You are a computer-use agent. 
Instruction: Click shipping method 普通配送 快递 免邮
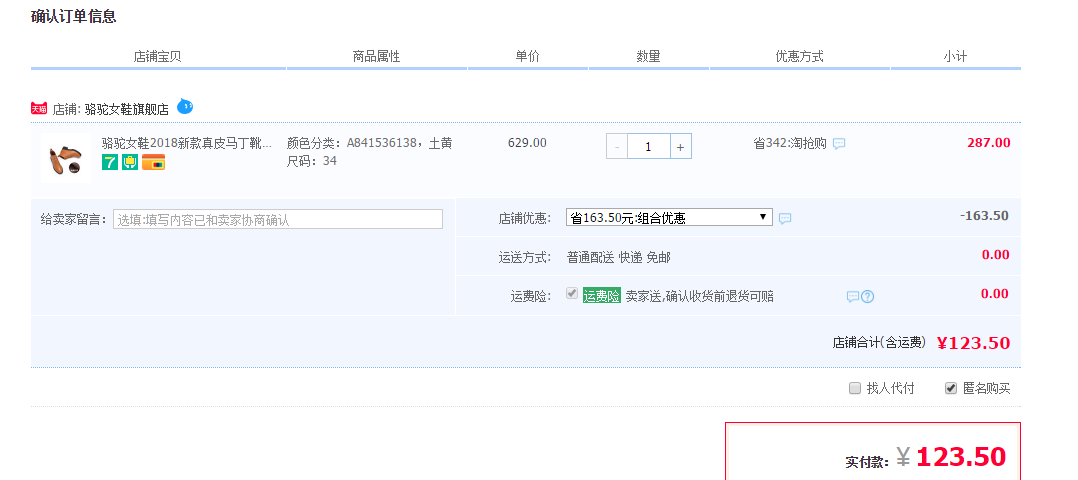click(x=618, y=257)
